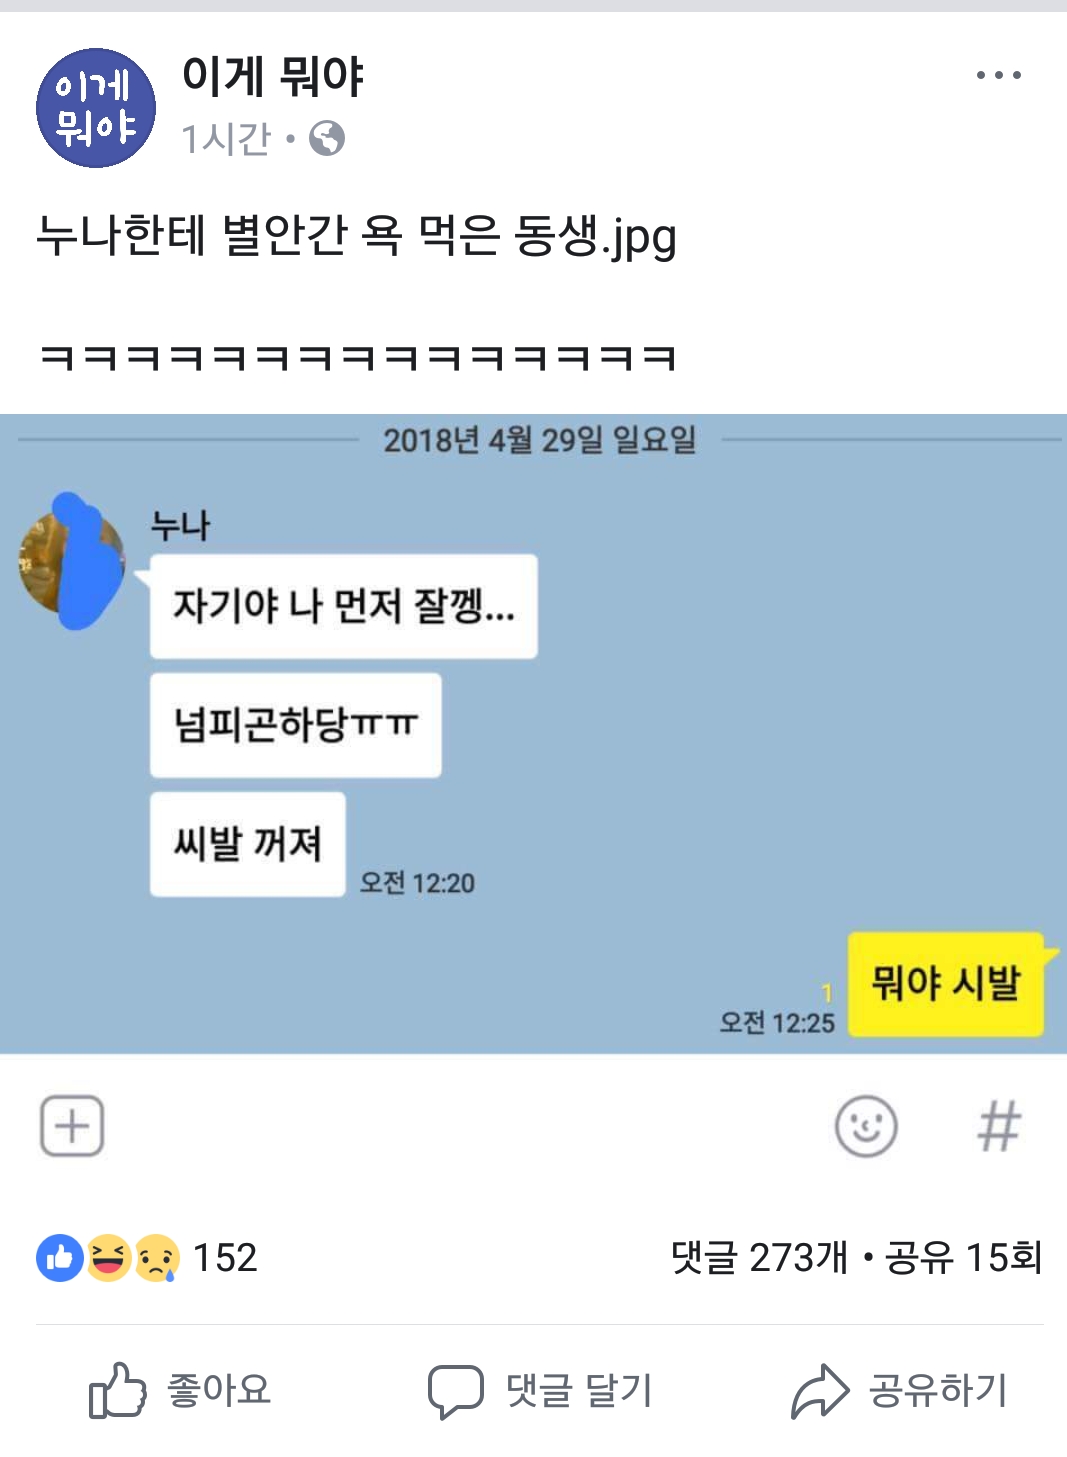The width and height of the screenshot is (1067, 1457).
Task: View the 공유 15회 shares list
Action: (x=964, y=1258)
